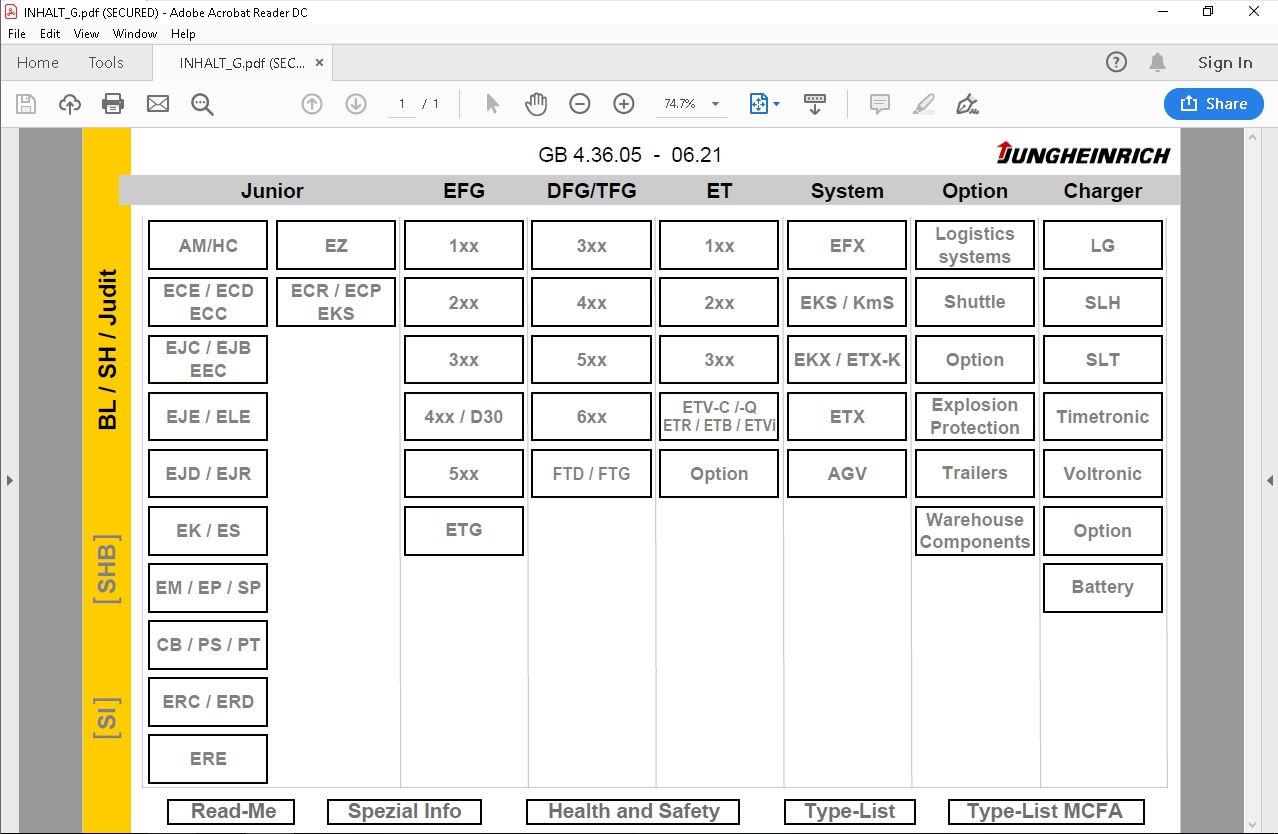Click the Fill and Sign pen icon

pyautogui.click(x=966, y=103)
